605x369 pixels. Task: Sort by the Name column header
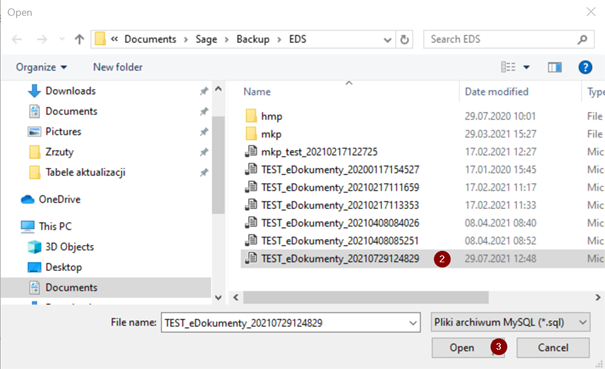pyautogui.click(x=257, y=92)
